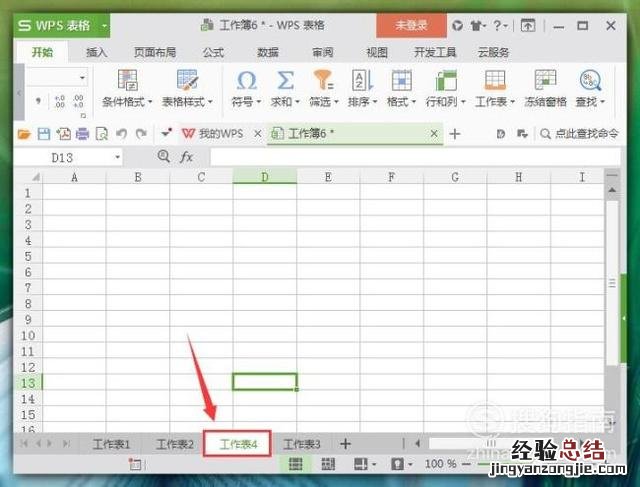Click the horizontal scrollbar left arrow
Screen dimensions: 640x487
point(418,443)
